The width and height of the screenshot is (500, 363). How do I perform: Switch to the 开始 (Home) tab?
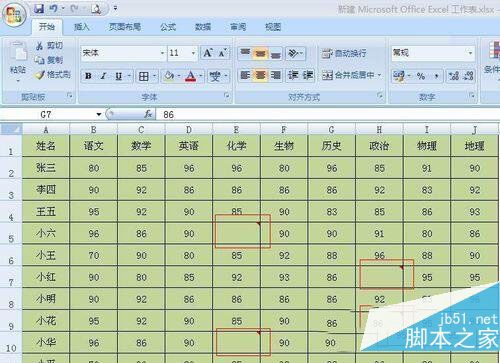pyautogui.click(x=47, y=27)
